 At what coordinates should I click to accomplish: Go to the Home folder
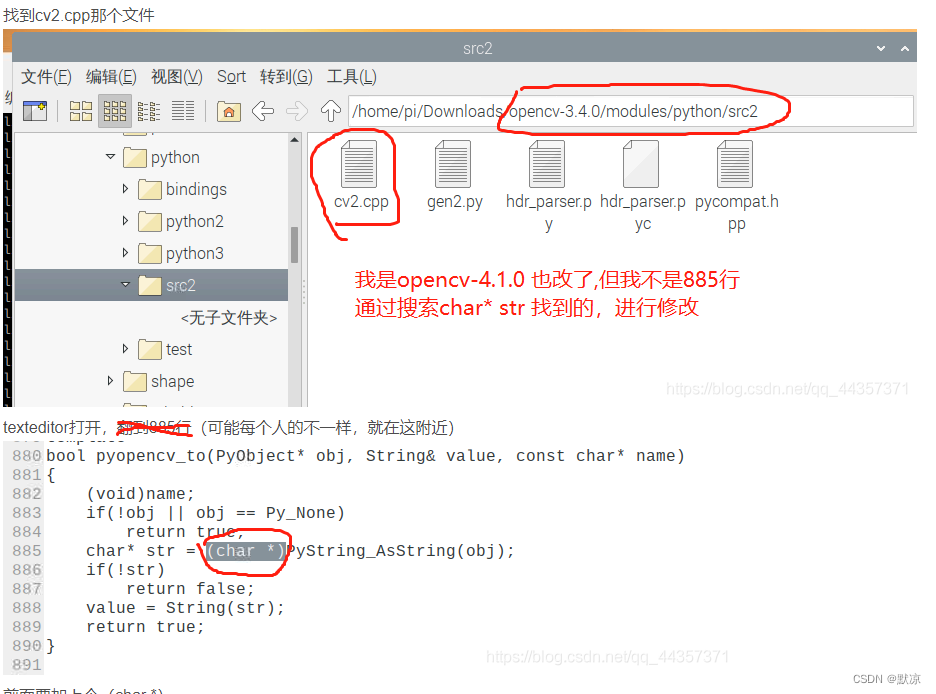[227, 111]
